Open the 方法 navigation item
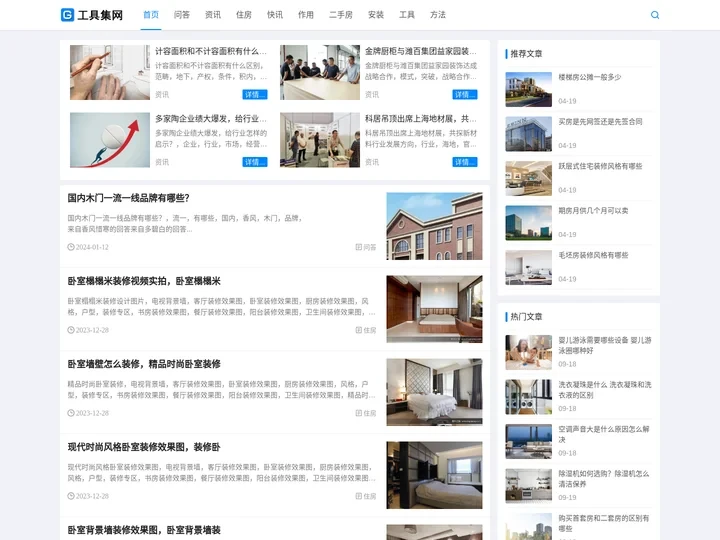 click(x=438, y=15)
